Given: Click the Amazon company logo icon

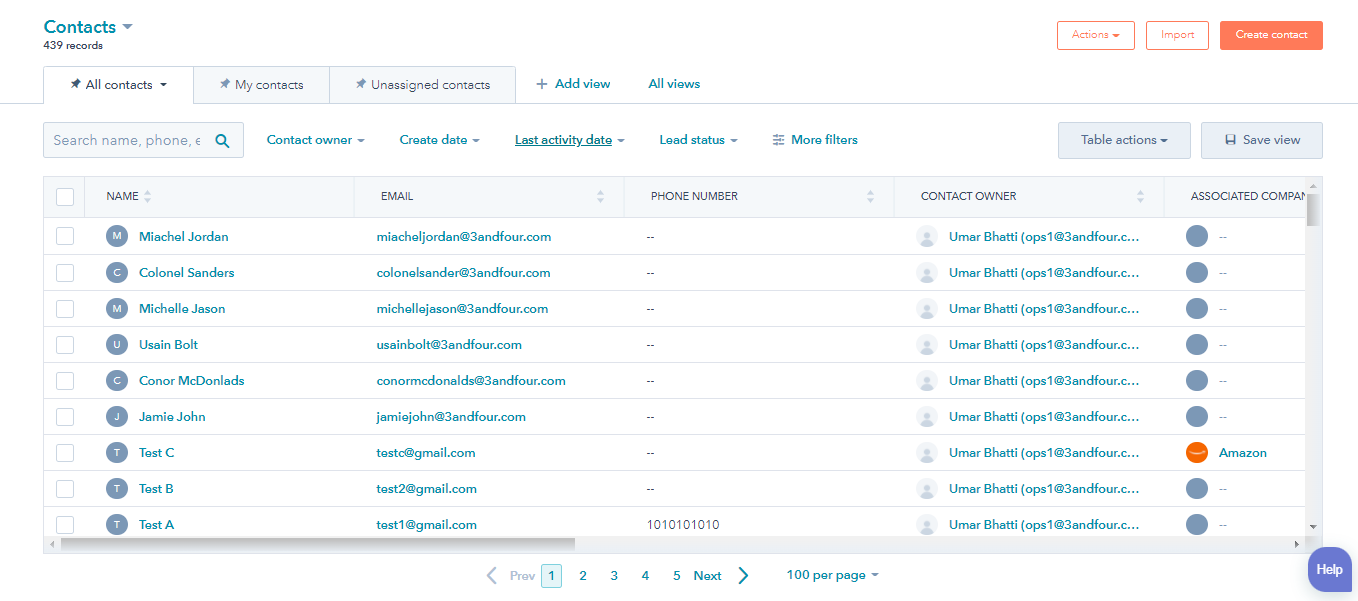Looking at the screenshot, I should point(1196,452).
